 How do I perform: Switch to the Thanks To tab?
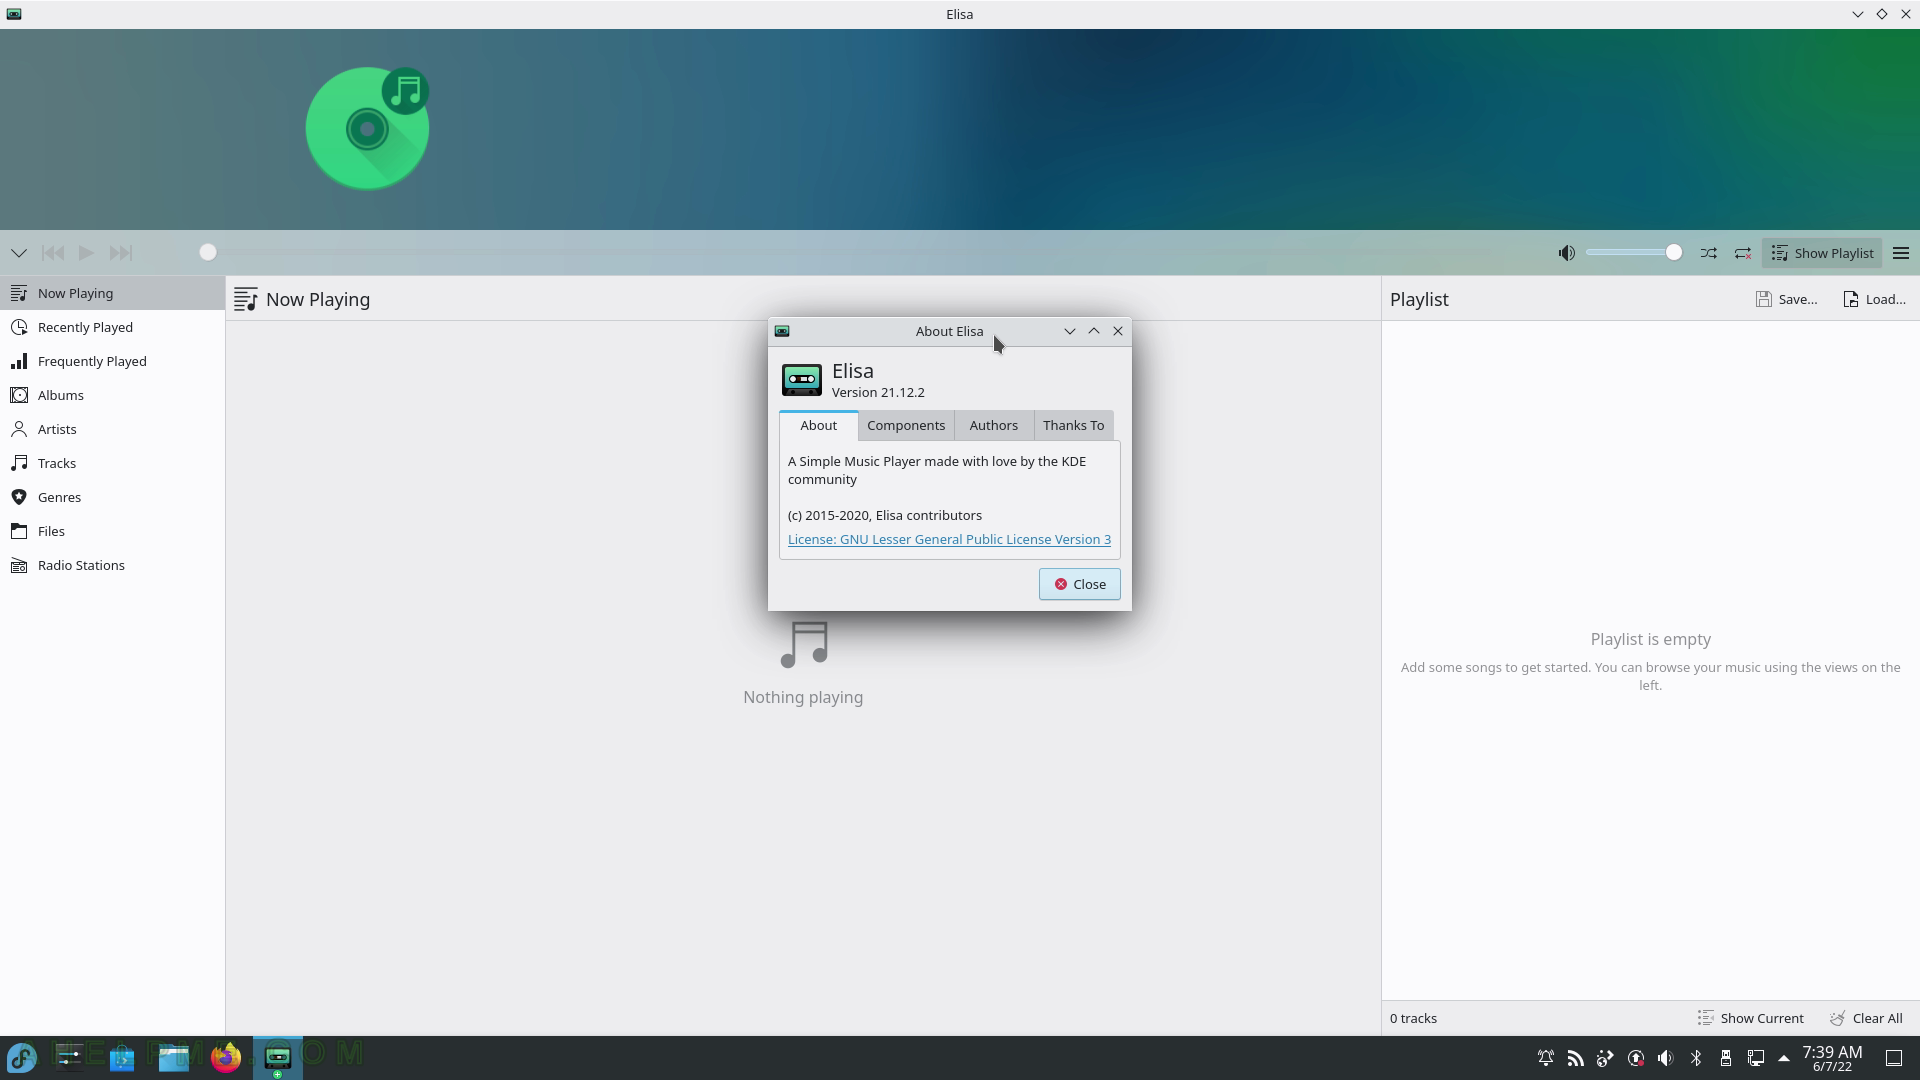click(x=1073, y=425)
